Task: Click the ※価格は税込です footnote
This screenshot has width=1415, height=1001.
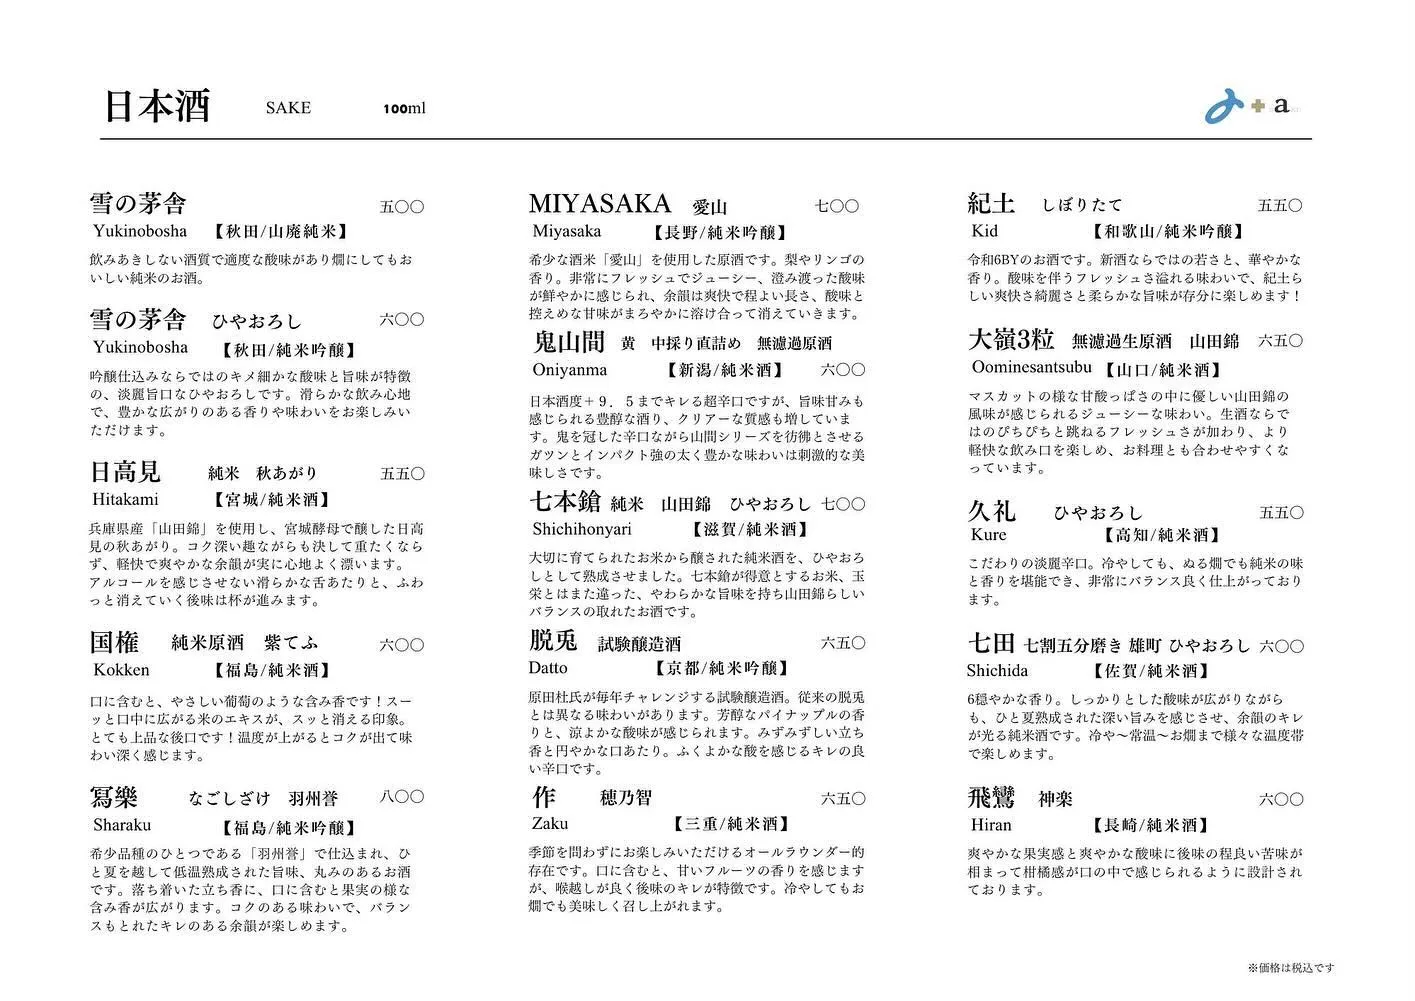Action: click(1291, 968)
